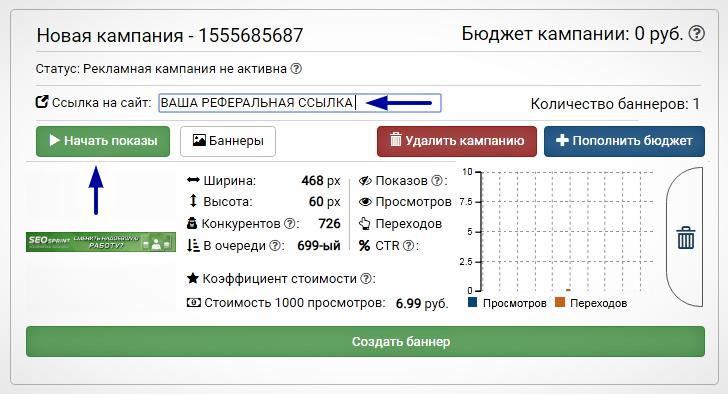Image resolution: width=728 pixels, height=394 pixels.
Task: Click the crossed eye icon beside Показов
Action: point(365,181)
